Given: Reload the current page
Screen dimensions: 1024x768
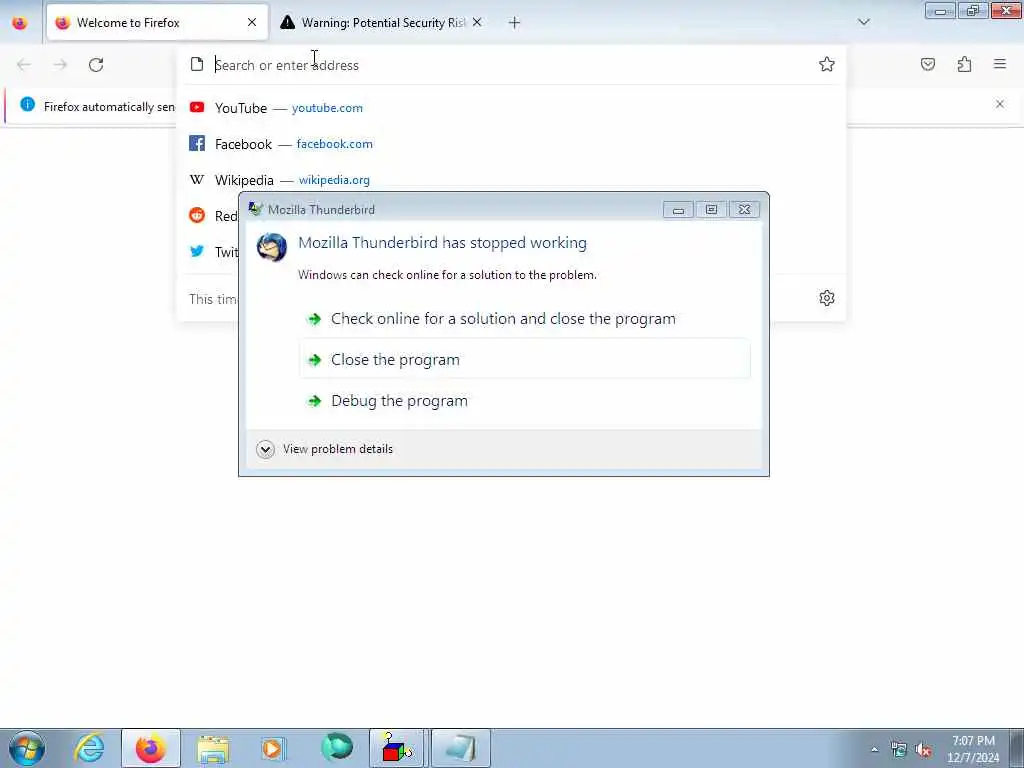Looking at the screenshot, I should (96, 65).
